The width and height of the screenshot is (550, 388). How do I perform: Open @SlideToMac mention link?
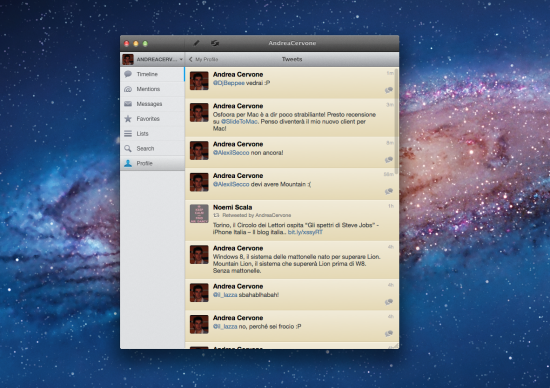tap(239, 121)
